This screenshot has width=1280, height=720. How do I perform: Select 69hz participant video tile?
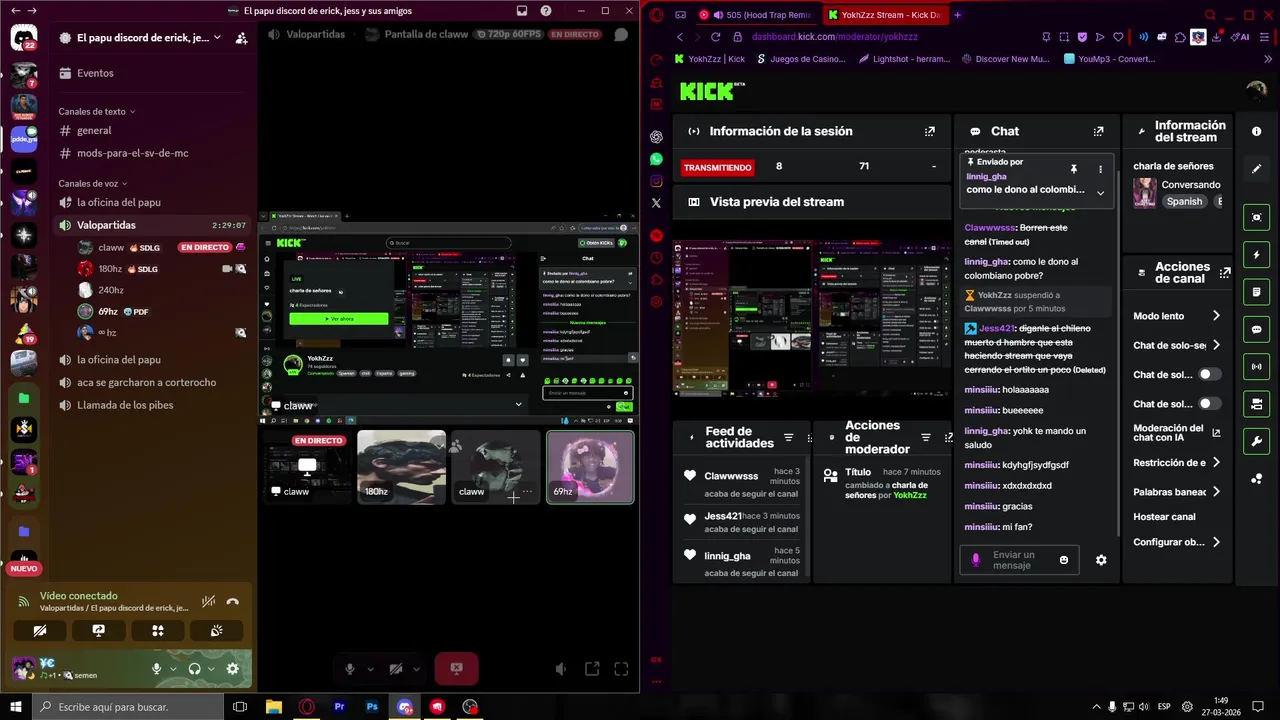pos(590,467)
